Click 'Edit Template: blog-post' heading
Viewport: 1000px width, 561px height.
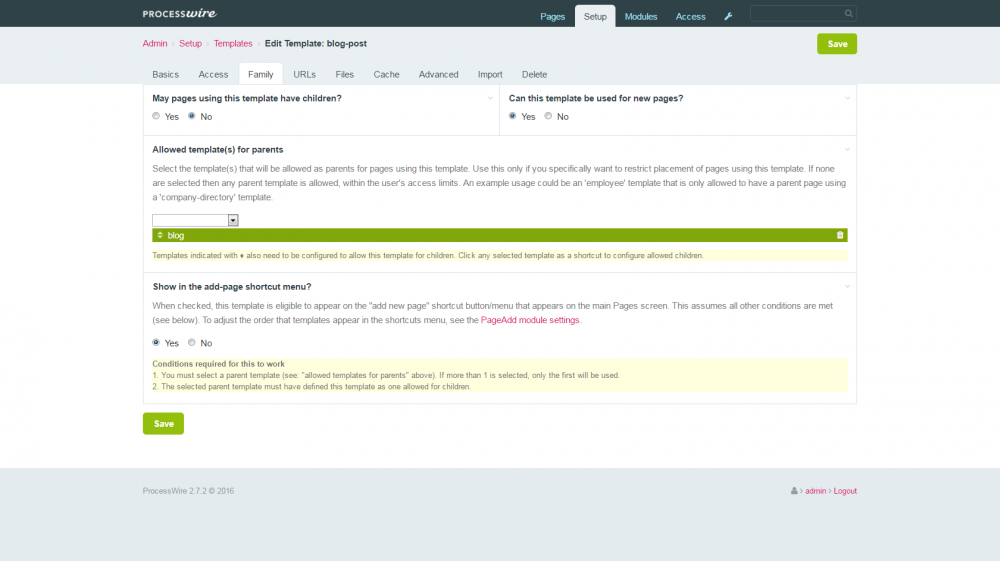pyautogui.click(x=316, y=43)
